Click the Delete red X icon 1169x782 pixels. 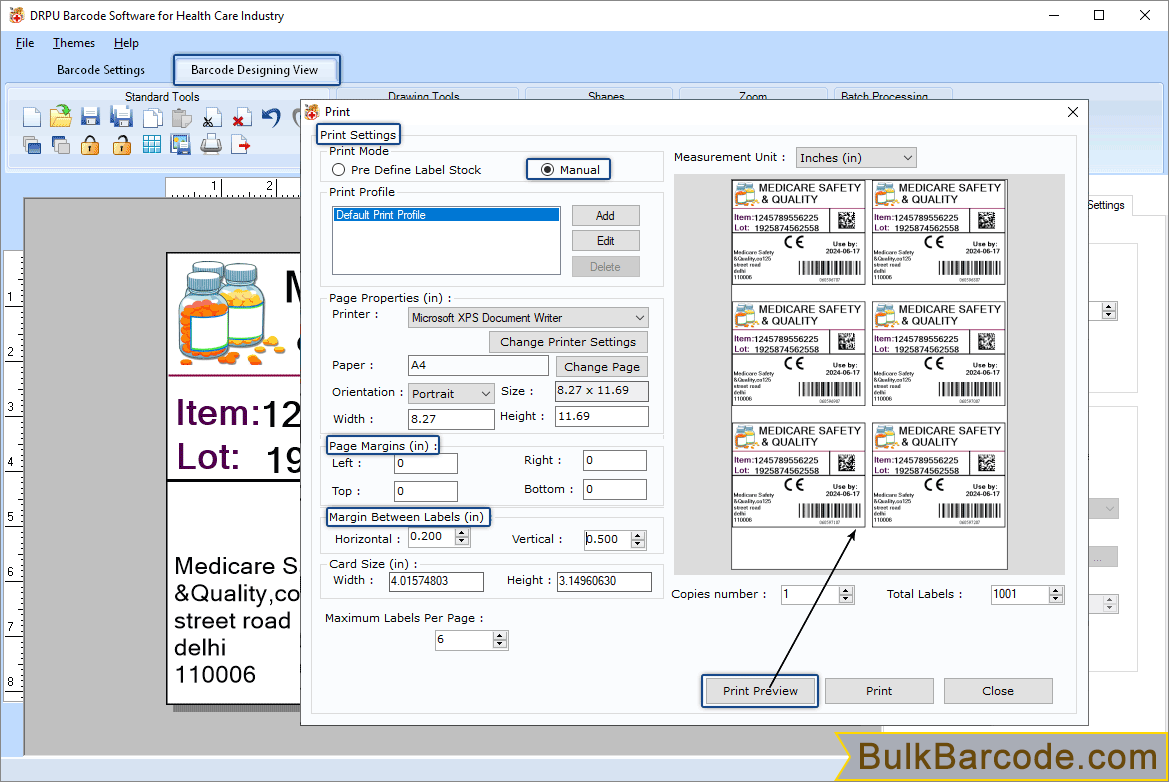tap(240, 119)
